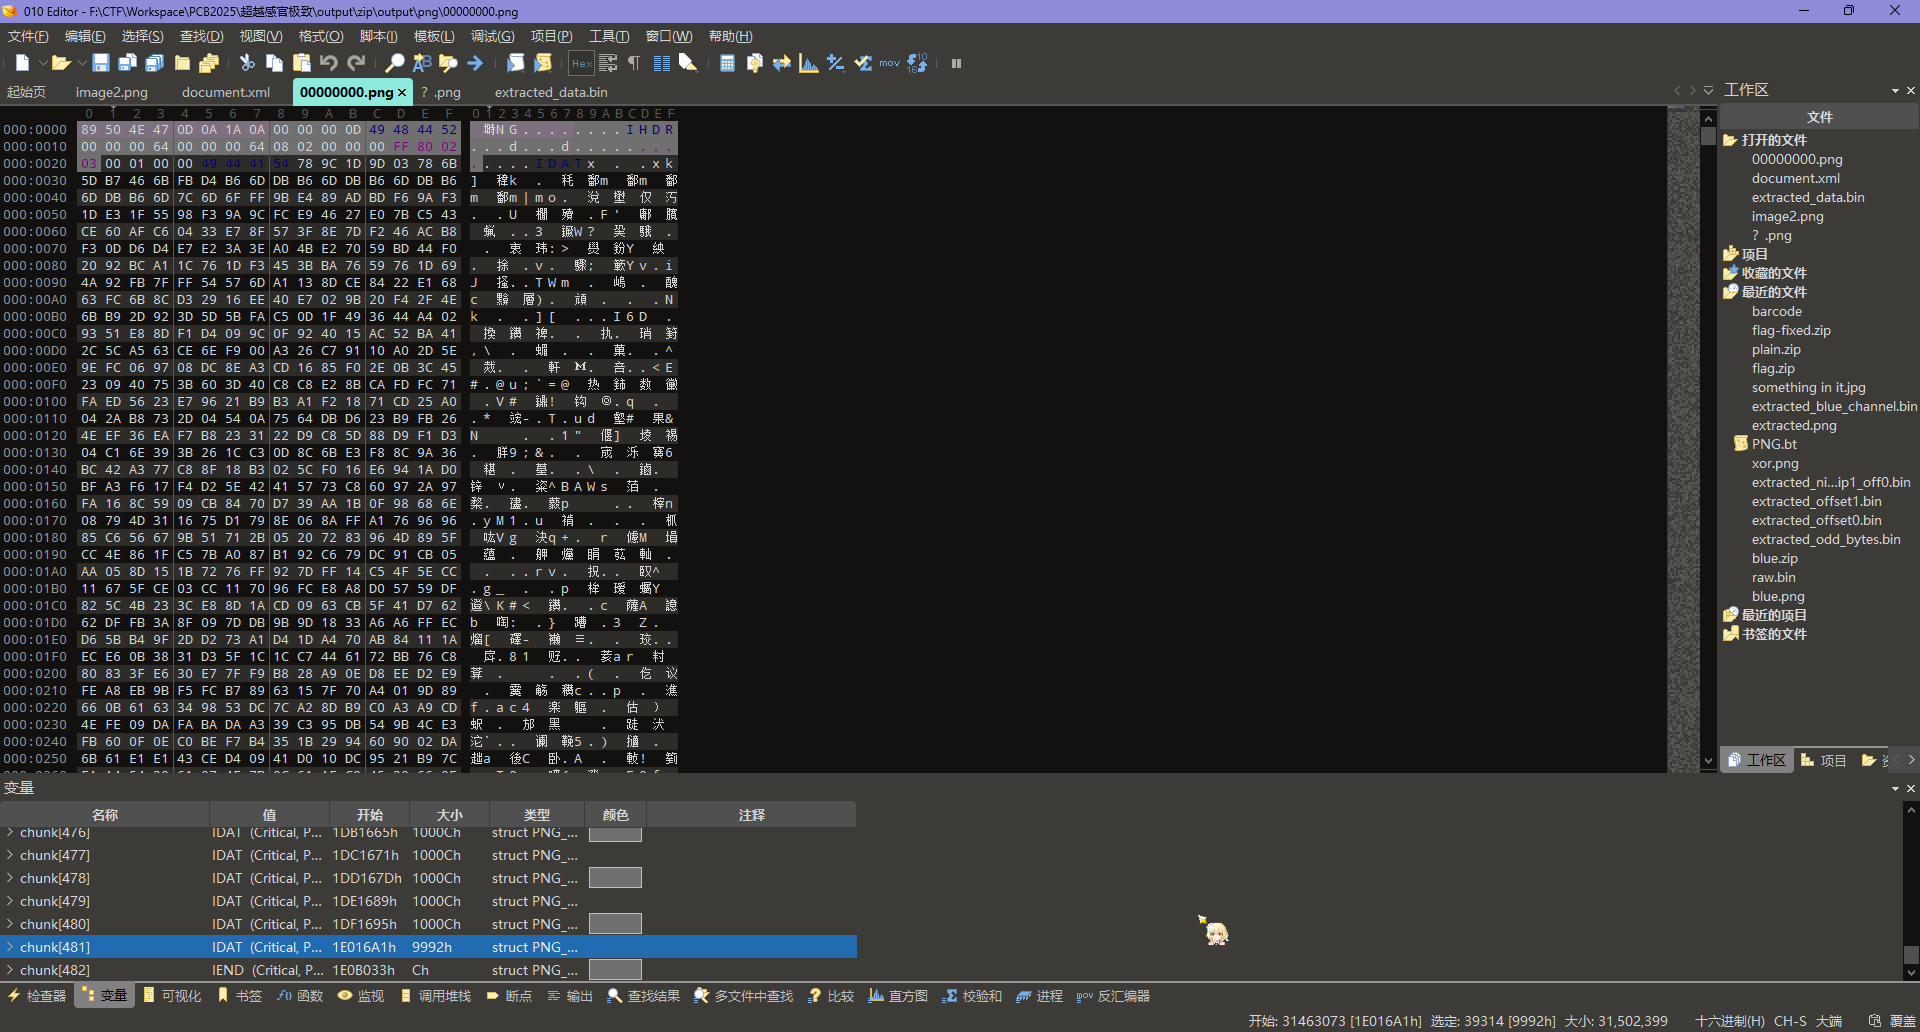Click the Save file toolbar icon
This screenshot has width=1920, height=1032.
pyautogui.click(x=101, y=63)
